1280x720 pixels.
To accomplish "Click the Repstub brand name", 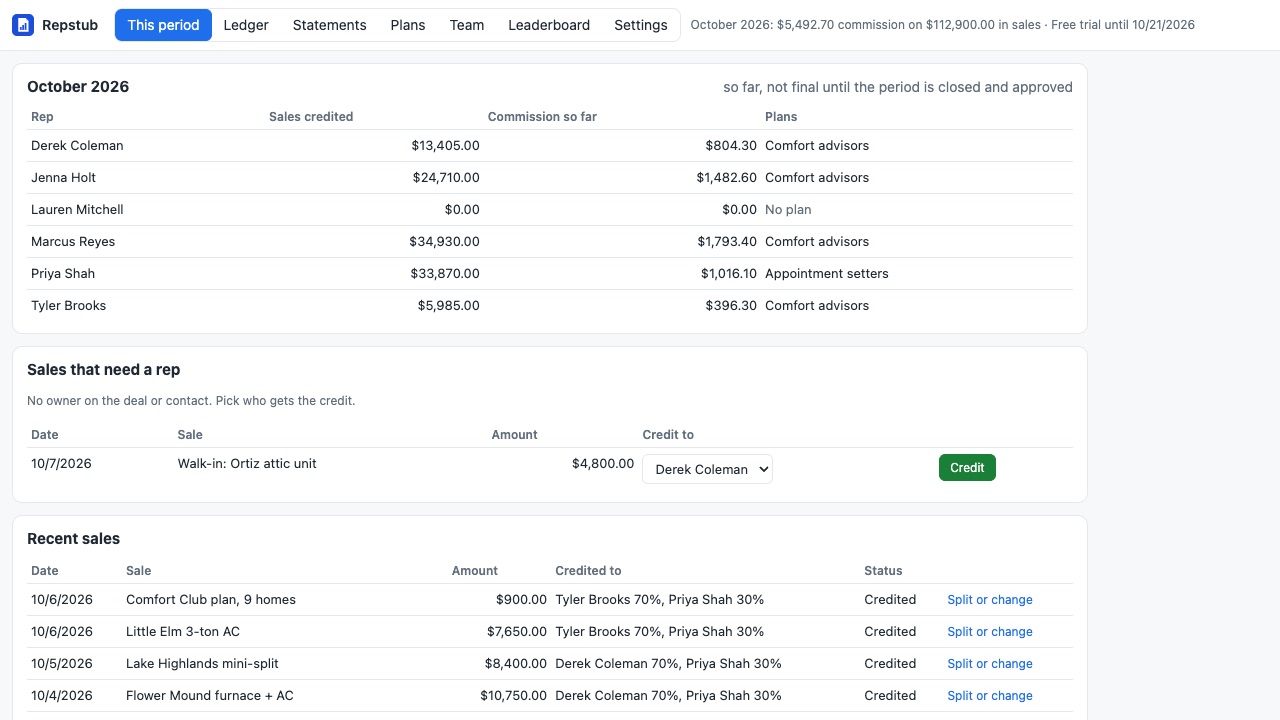I will click(70, 25).
